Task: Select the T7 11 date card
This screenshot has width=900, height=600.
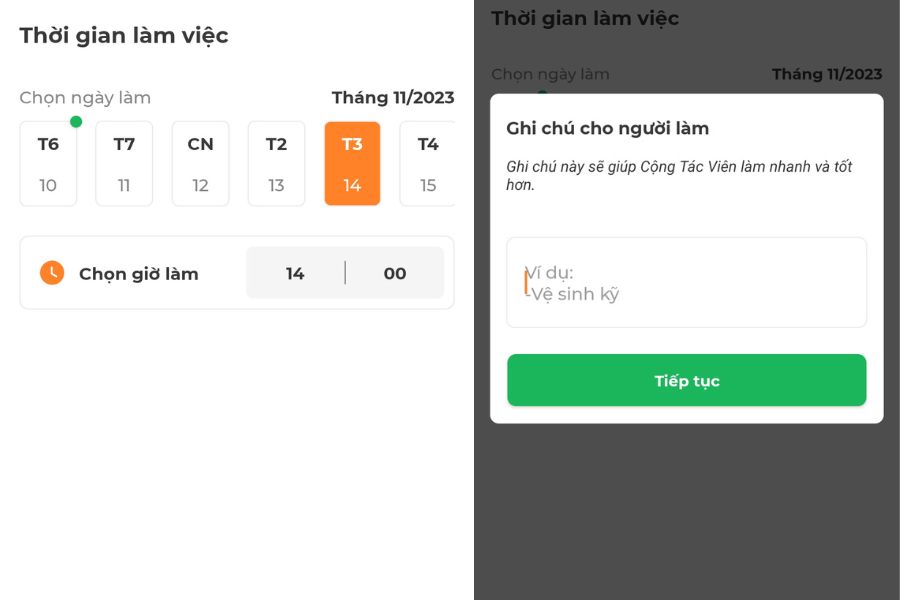Action: point(124,164)
